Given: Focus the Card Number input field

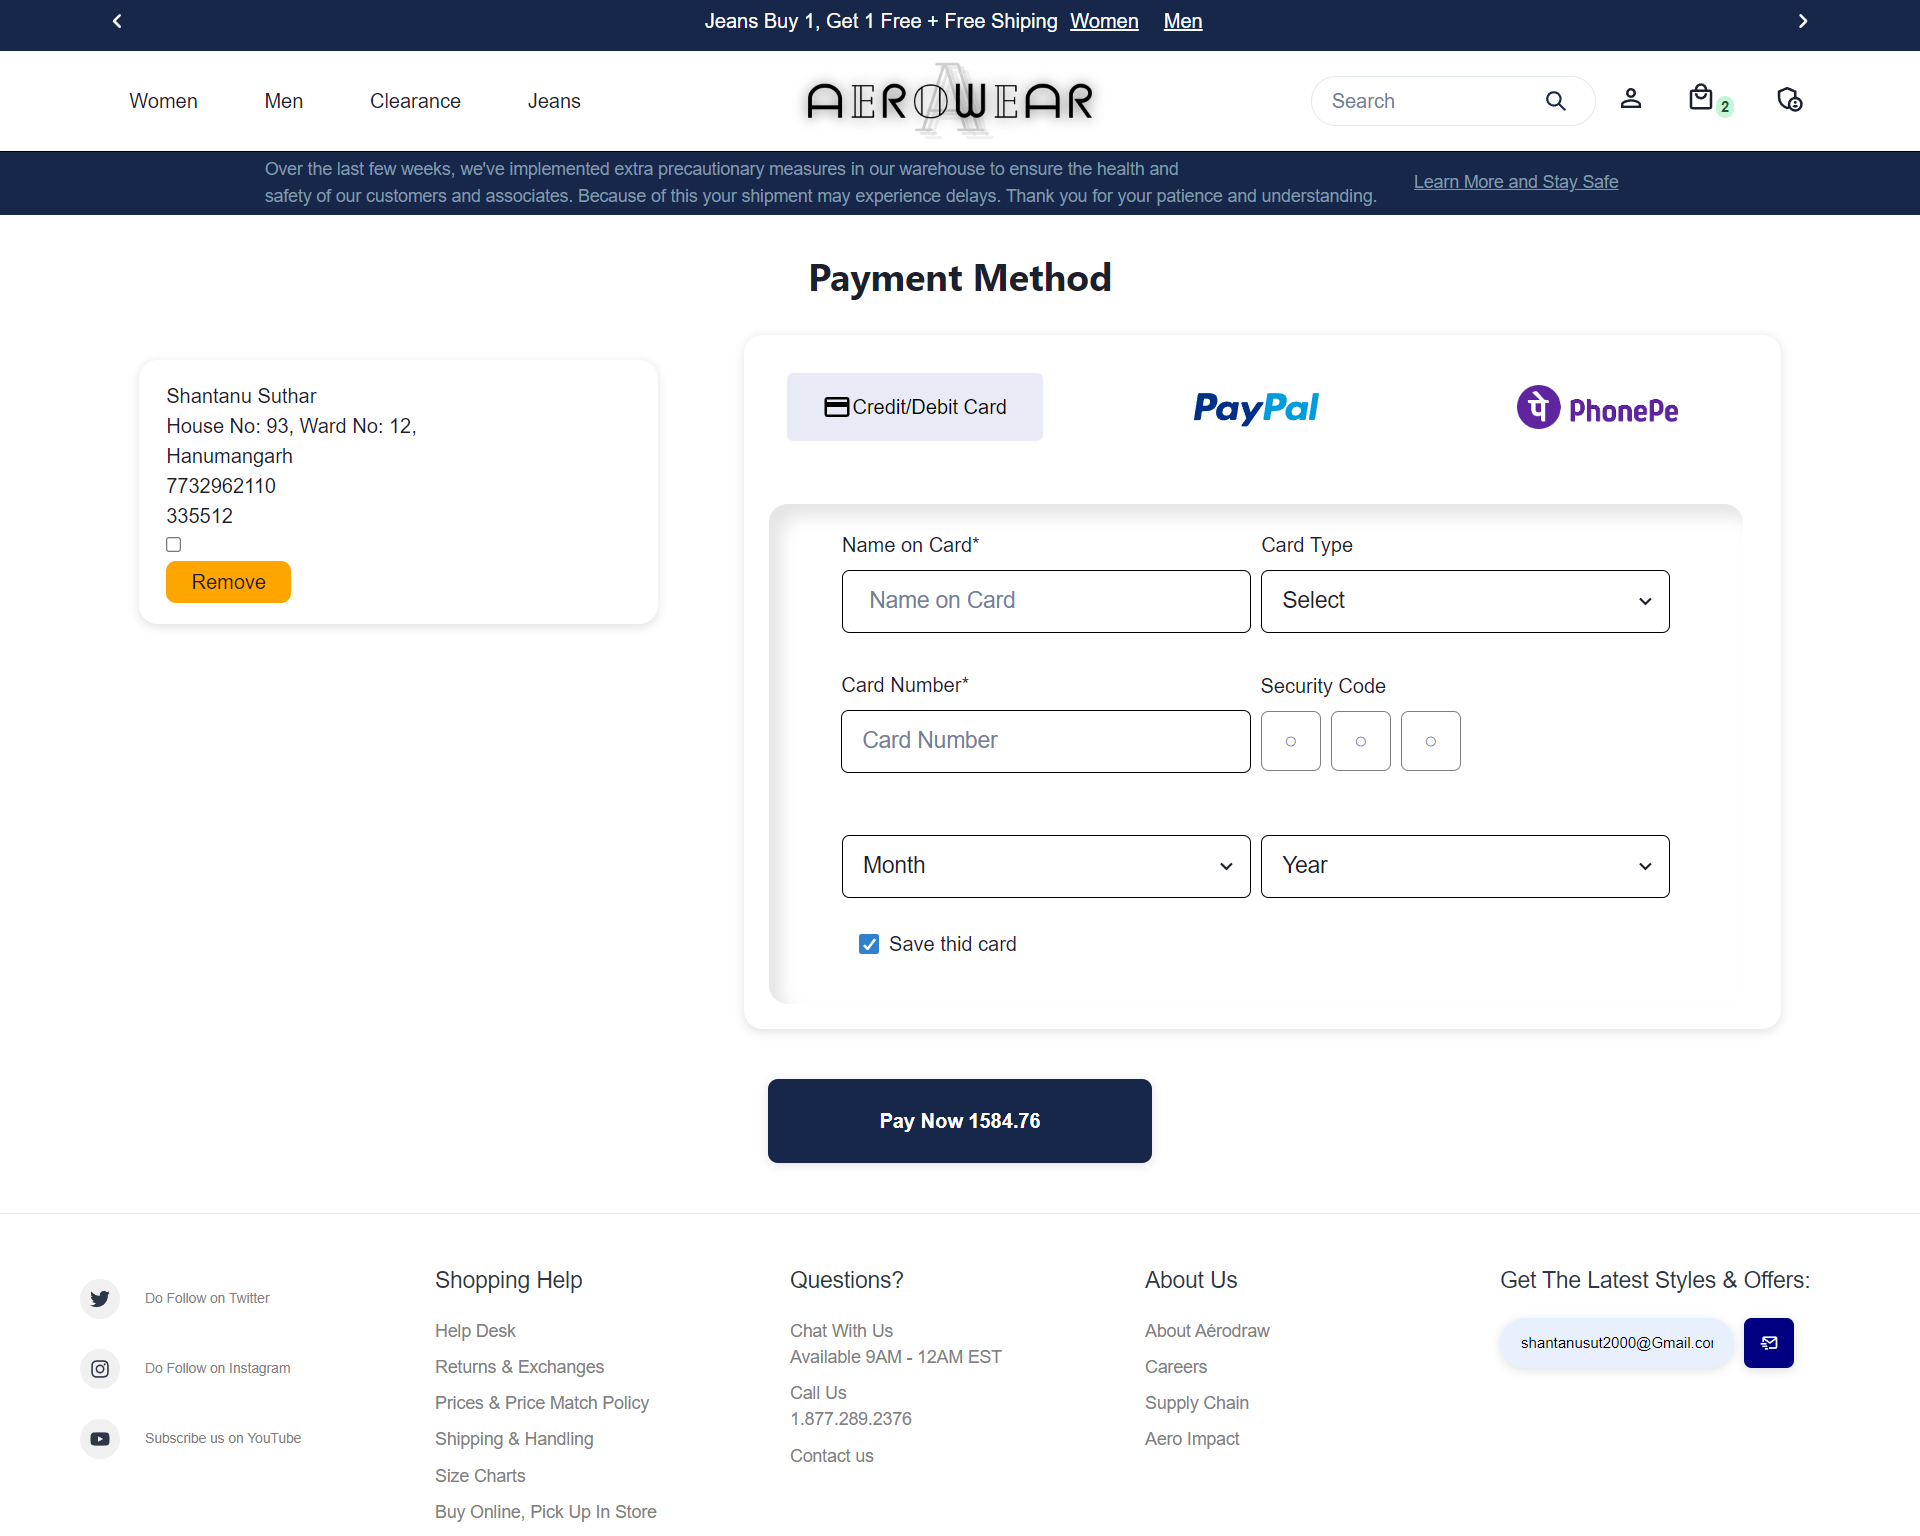Looking at the screenshot, I should (x=1045, y=741).
